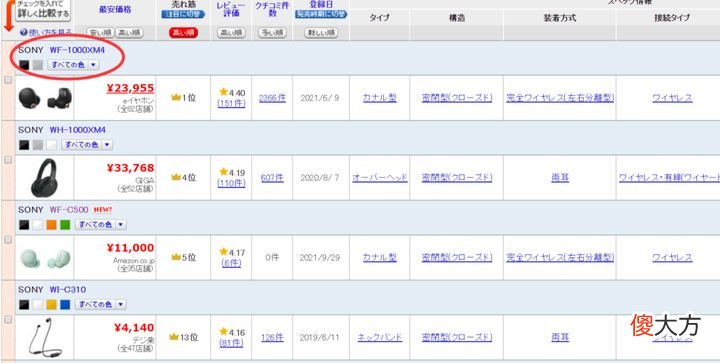Tick the compare checkbox for WI-C310
Image resolution: width=720 pixels, height=363 pixels.
pyautogui.click(x=8, y=319)
